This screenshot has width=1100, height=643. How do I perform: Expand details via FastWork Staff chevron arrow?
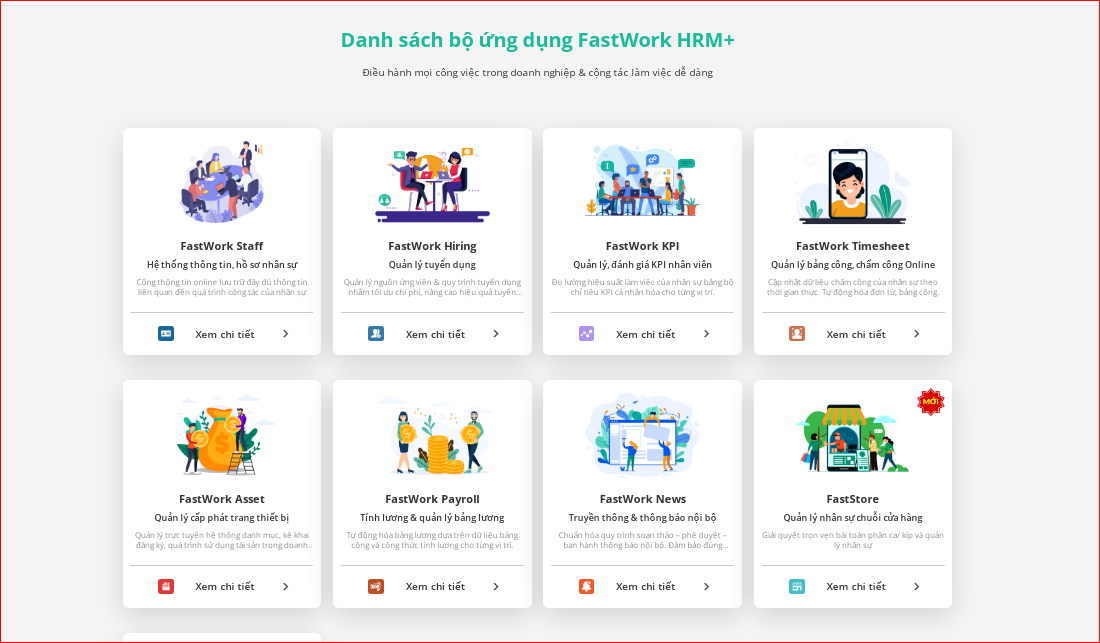(285, 334)
